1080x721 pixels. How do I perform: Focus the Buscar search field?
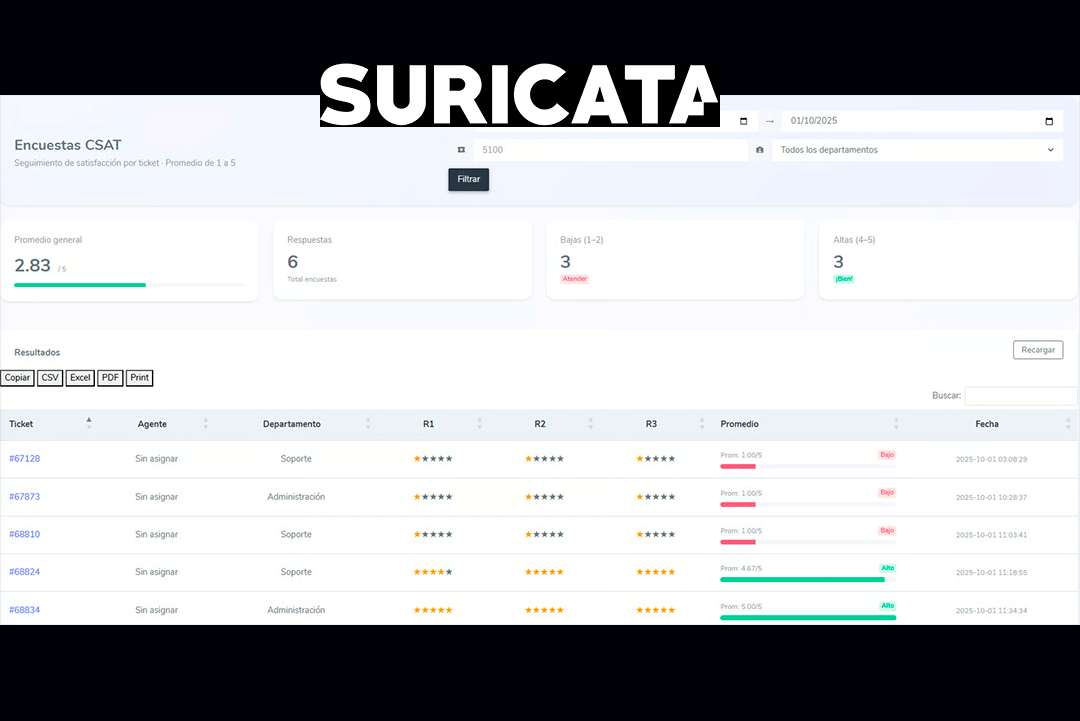click(1020, 396)
